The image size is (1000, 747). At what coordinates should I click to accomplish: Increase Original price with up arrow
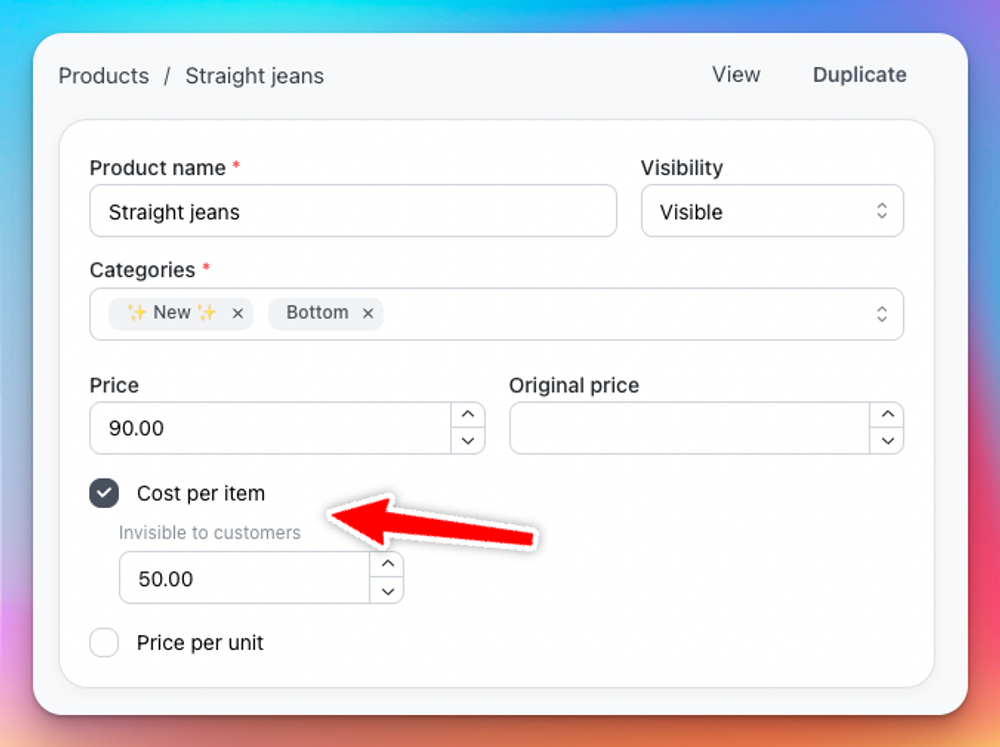click(x=887, y=415)
